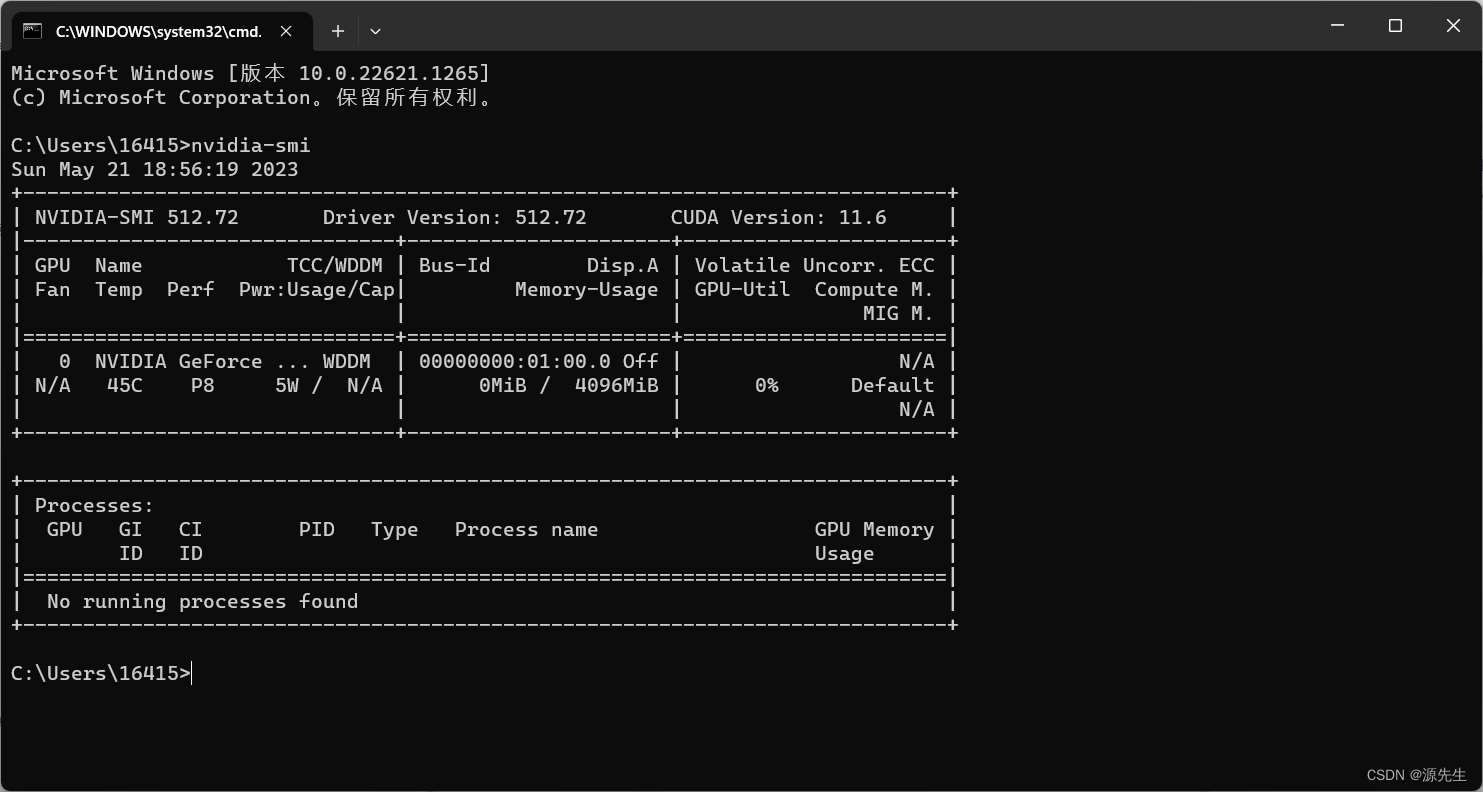Click the 0MiB memory used value

pyautogui.click(x=503, y=385)
